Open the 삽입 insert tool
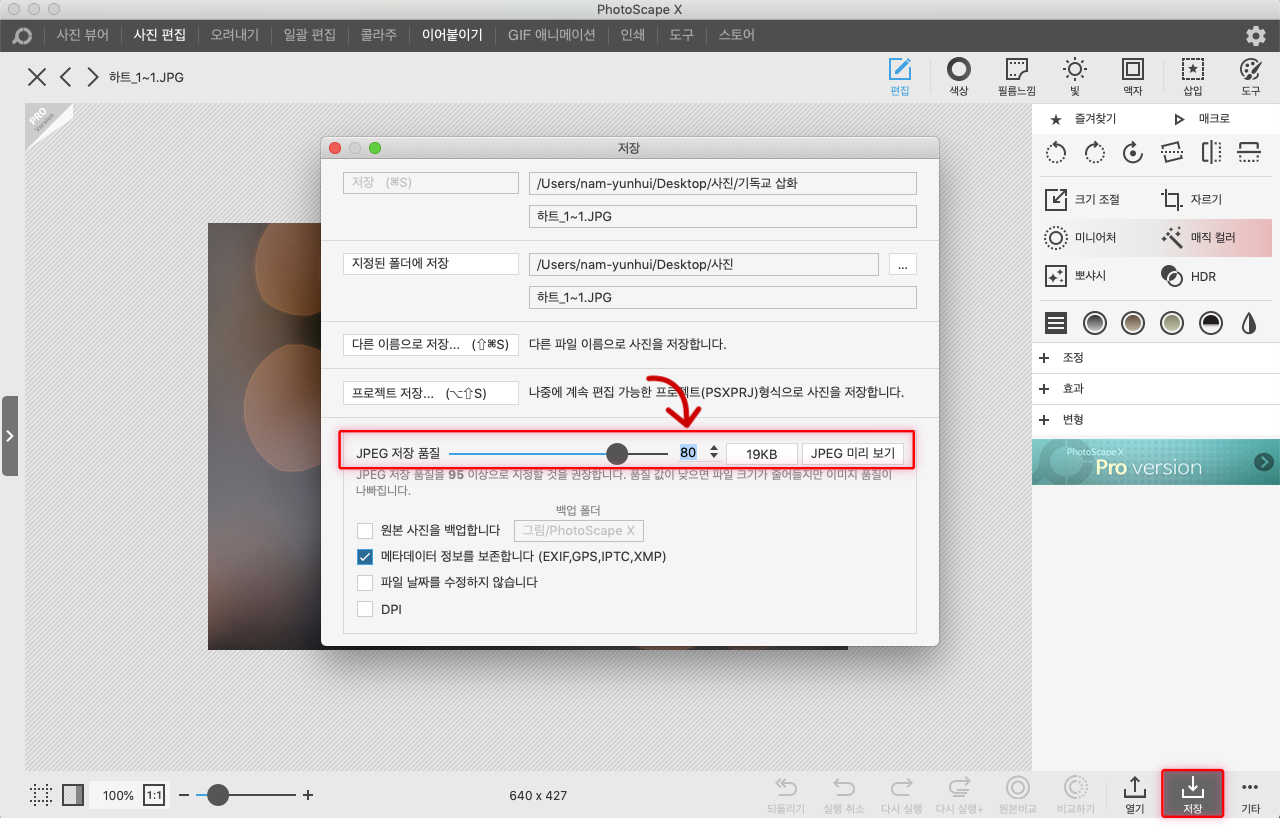This screenshot has height=836, width=1280. [x=1192, y=76]
